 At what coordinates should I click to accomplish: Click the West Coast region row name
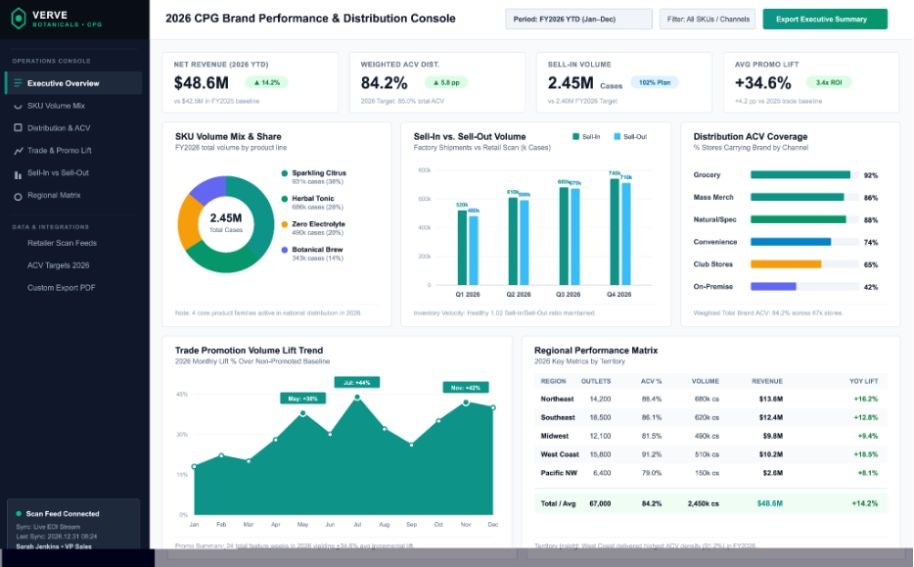click(560, 455)
